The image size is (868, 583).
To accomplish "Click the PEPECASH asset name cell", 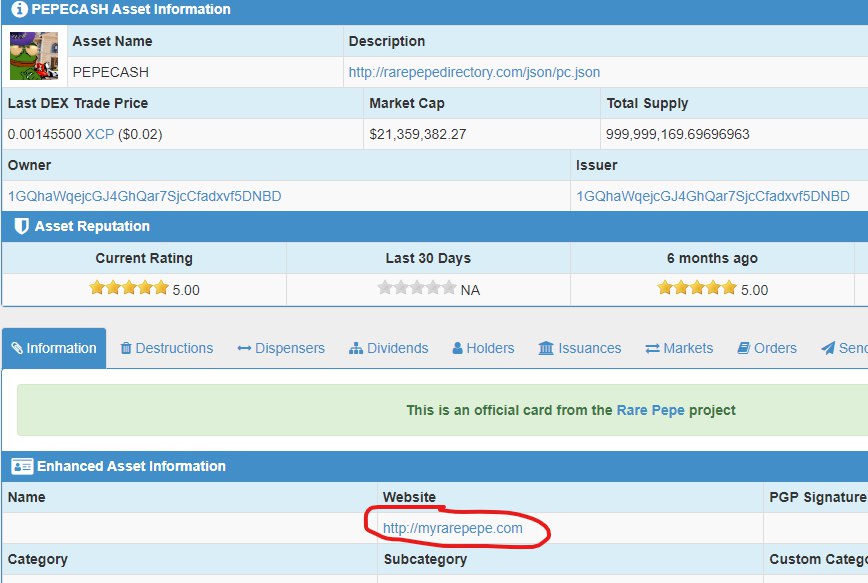I will 205,72.
